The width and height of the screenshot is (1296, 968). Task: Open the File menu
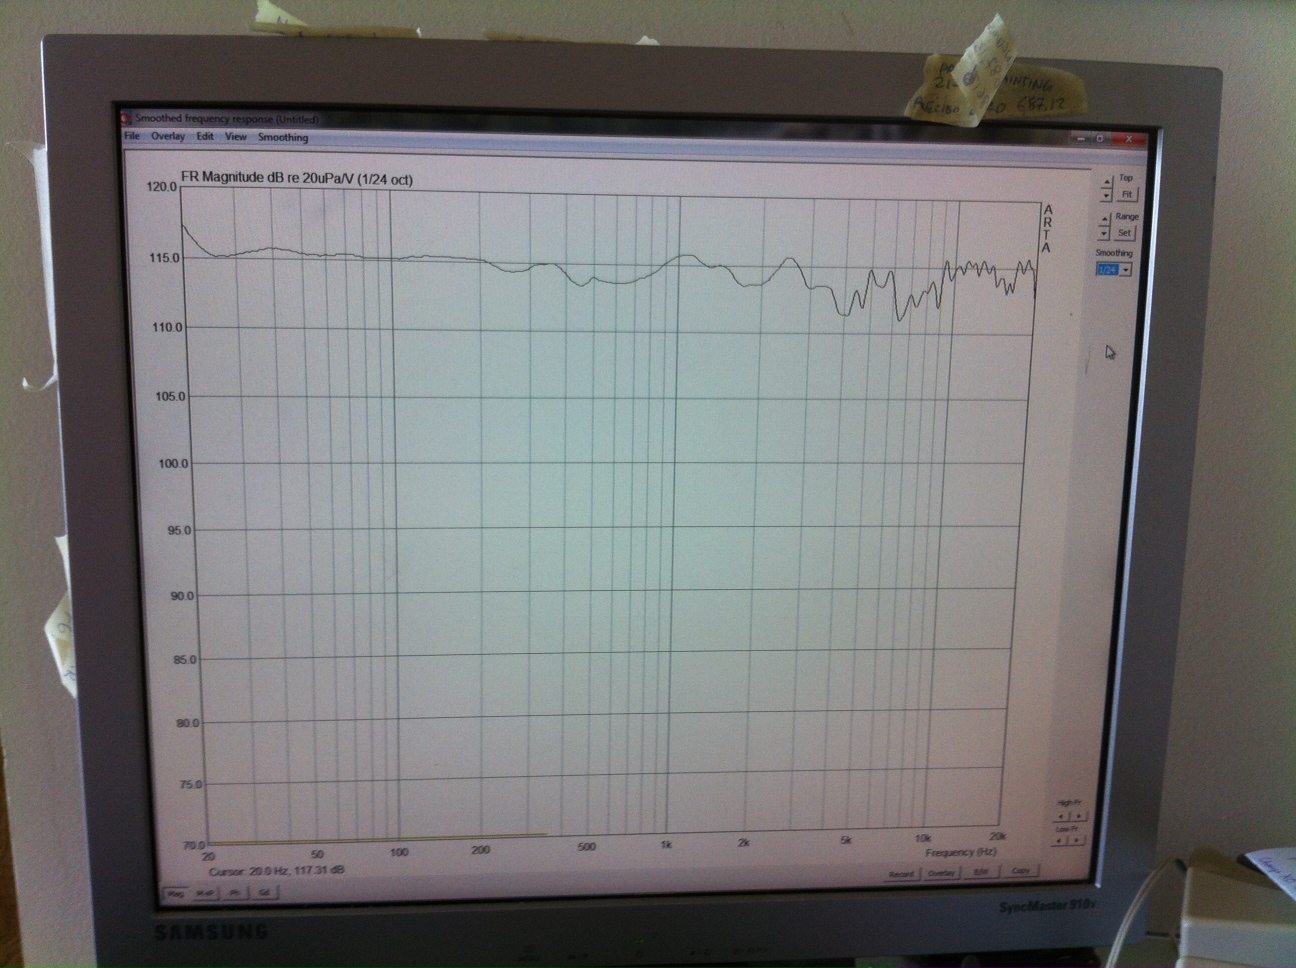coord(131,136)
